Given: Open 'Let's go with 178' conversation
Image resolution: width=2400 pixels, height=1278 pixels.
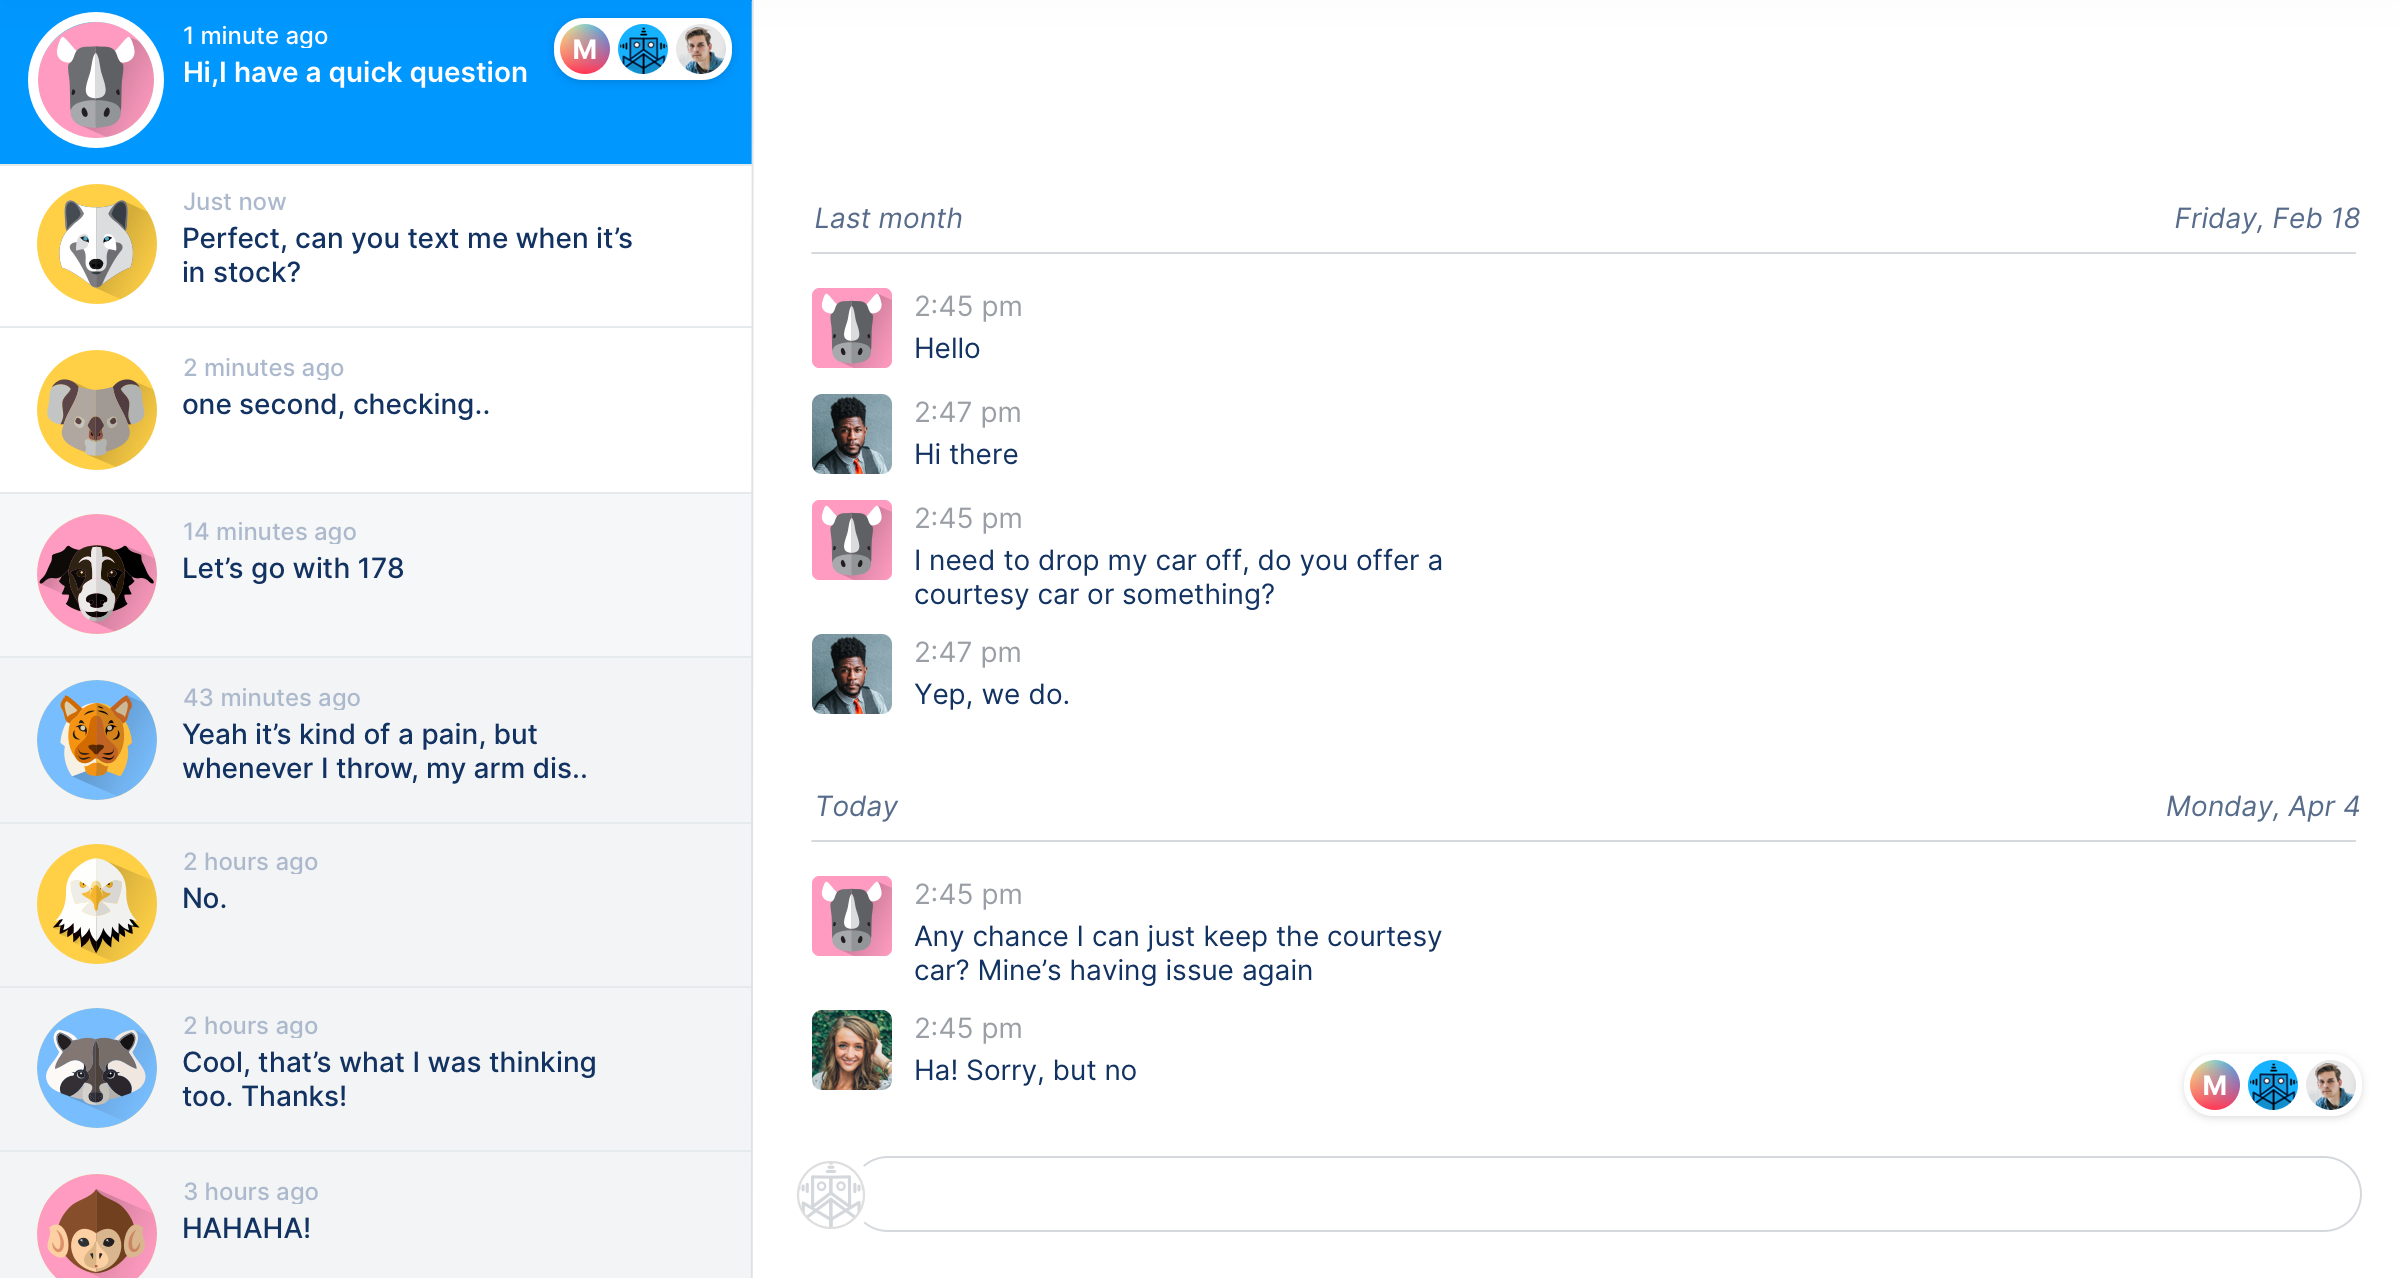Looking at the screenshot, I should [x=293, y=568].
